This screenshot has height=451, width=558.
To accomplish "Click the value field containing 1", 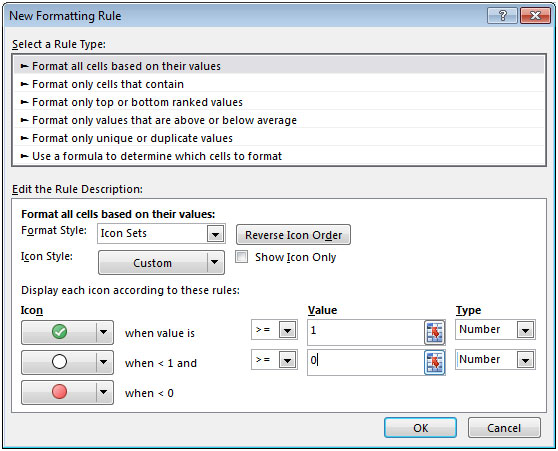I will [365, 332].
